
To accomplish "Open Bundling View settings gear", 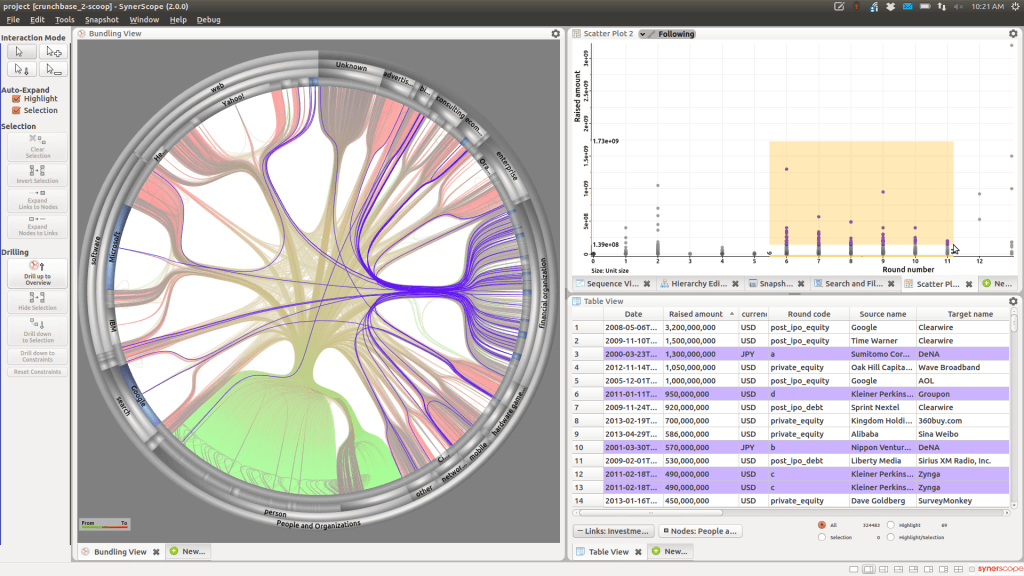I will 555,34.
